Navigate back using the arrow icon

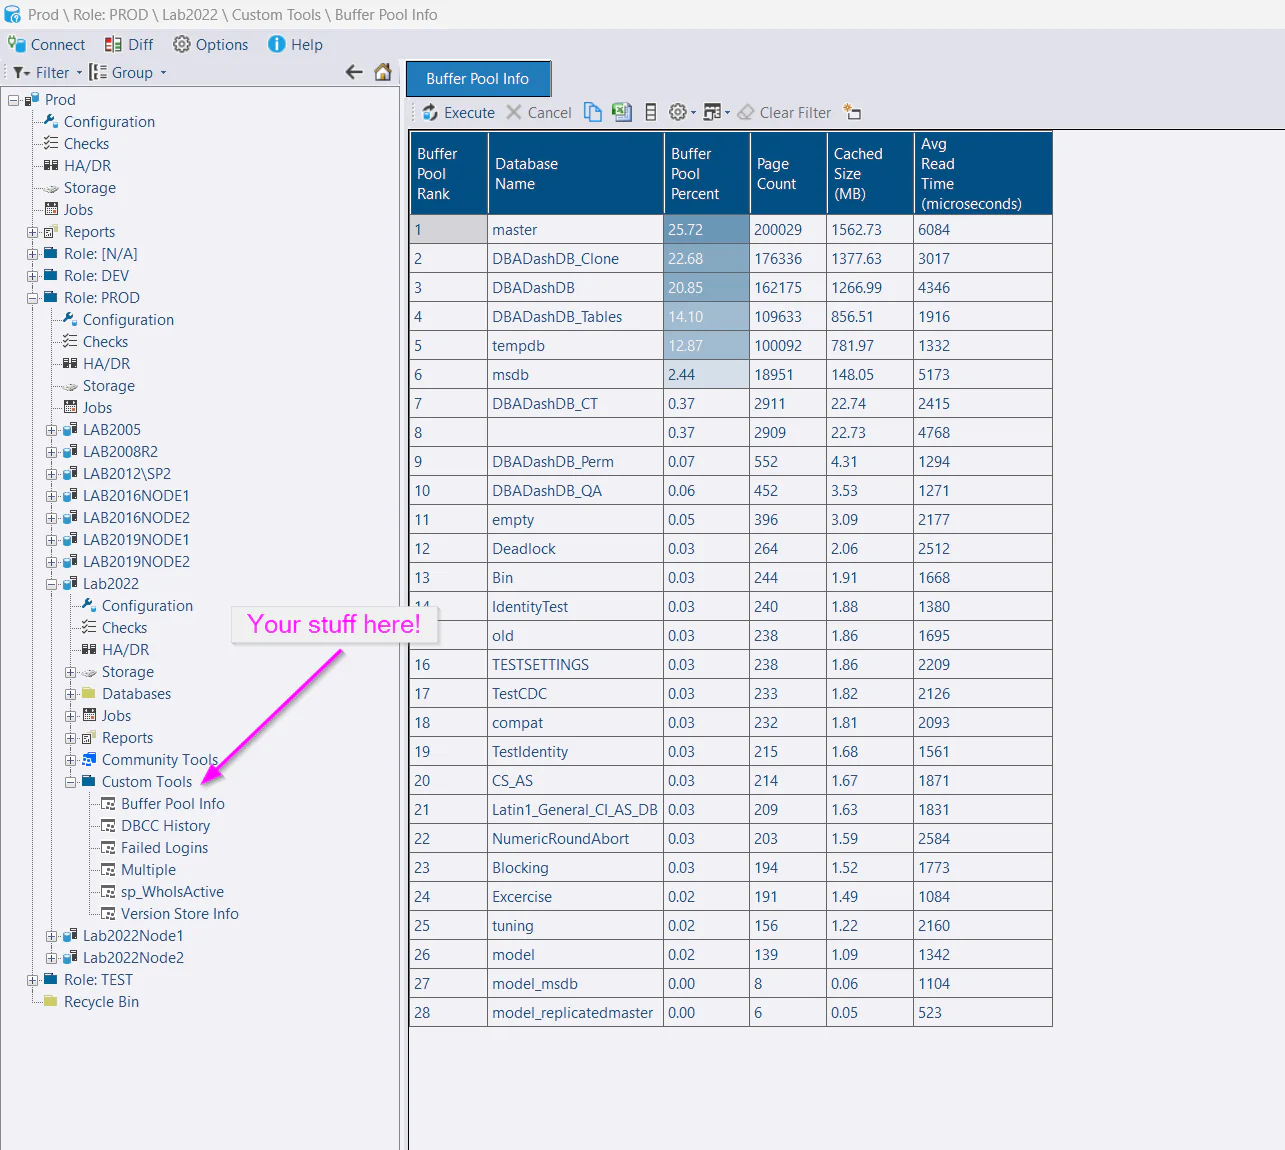354,71
